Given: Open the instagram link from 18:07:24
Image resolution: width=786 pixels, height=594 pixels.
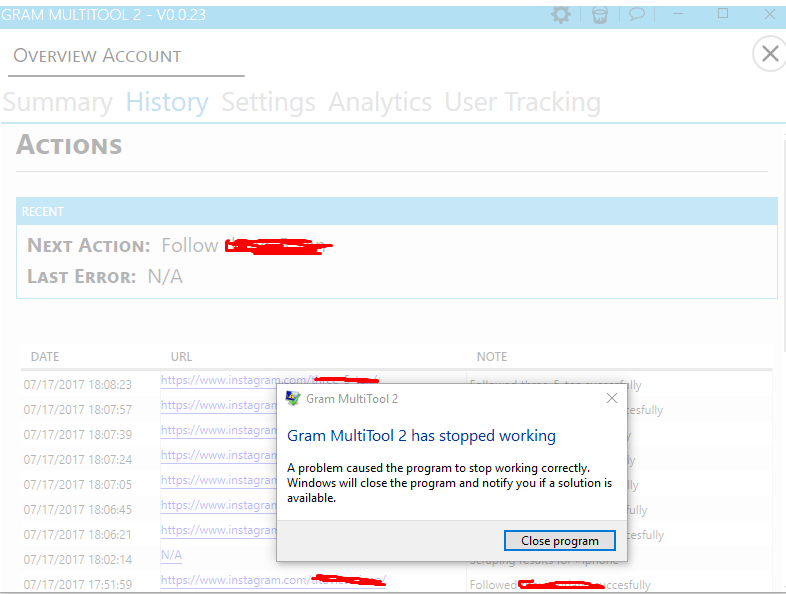Looking at the screenshot, I should coord(219,455).
